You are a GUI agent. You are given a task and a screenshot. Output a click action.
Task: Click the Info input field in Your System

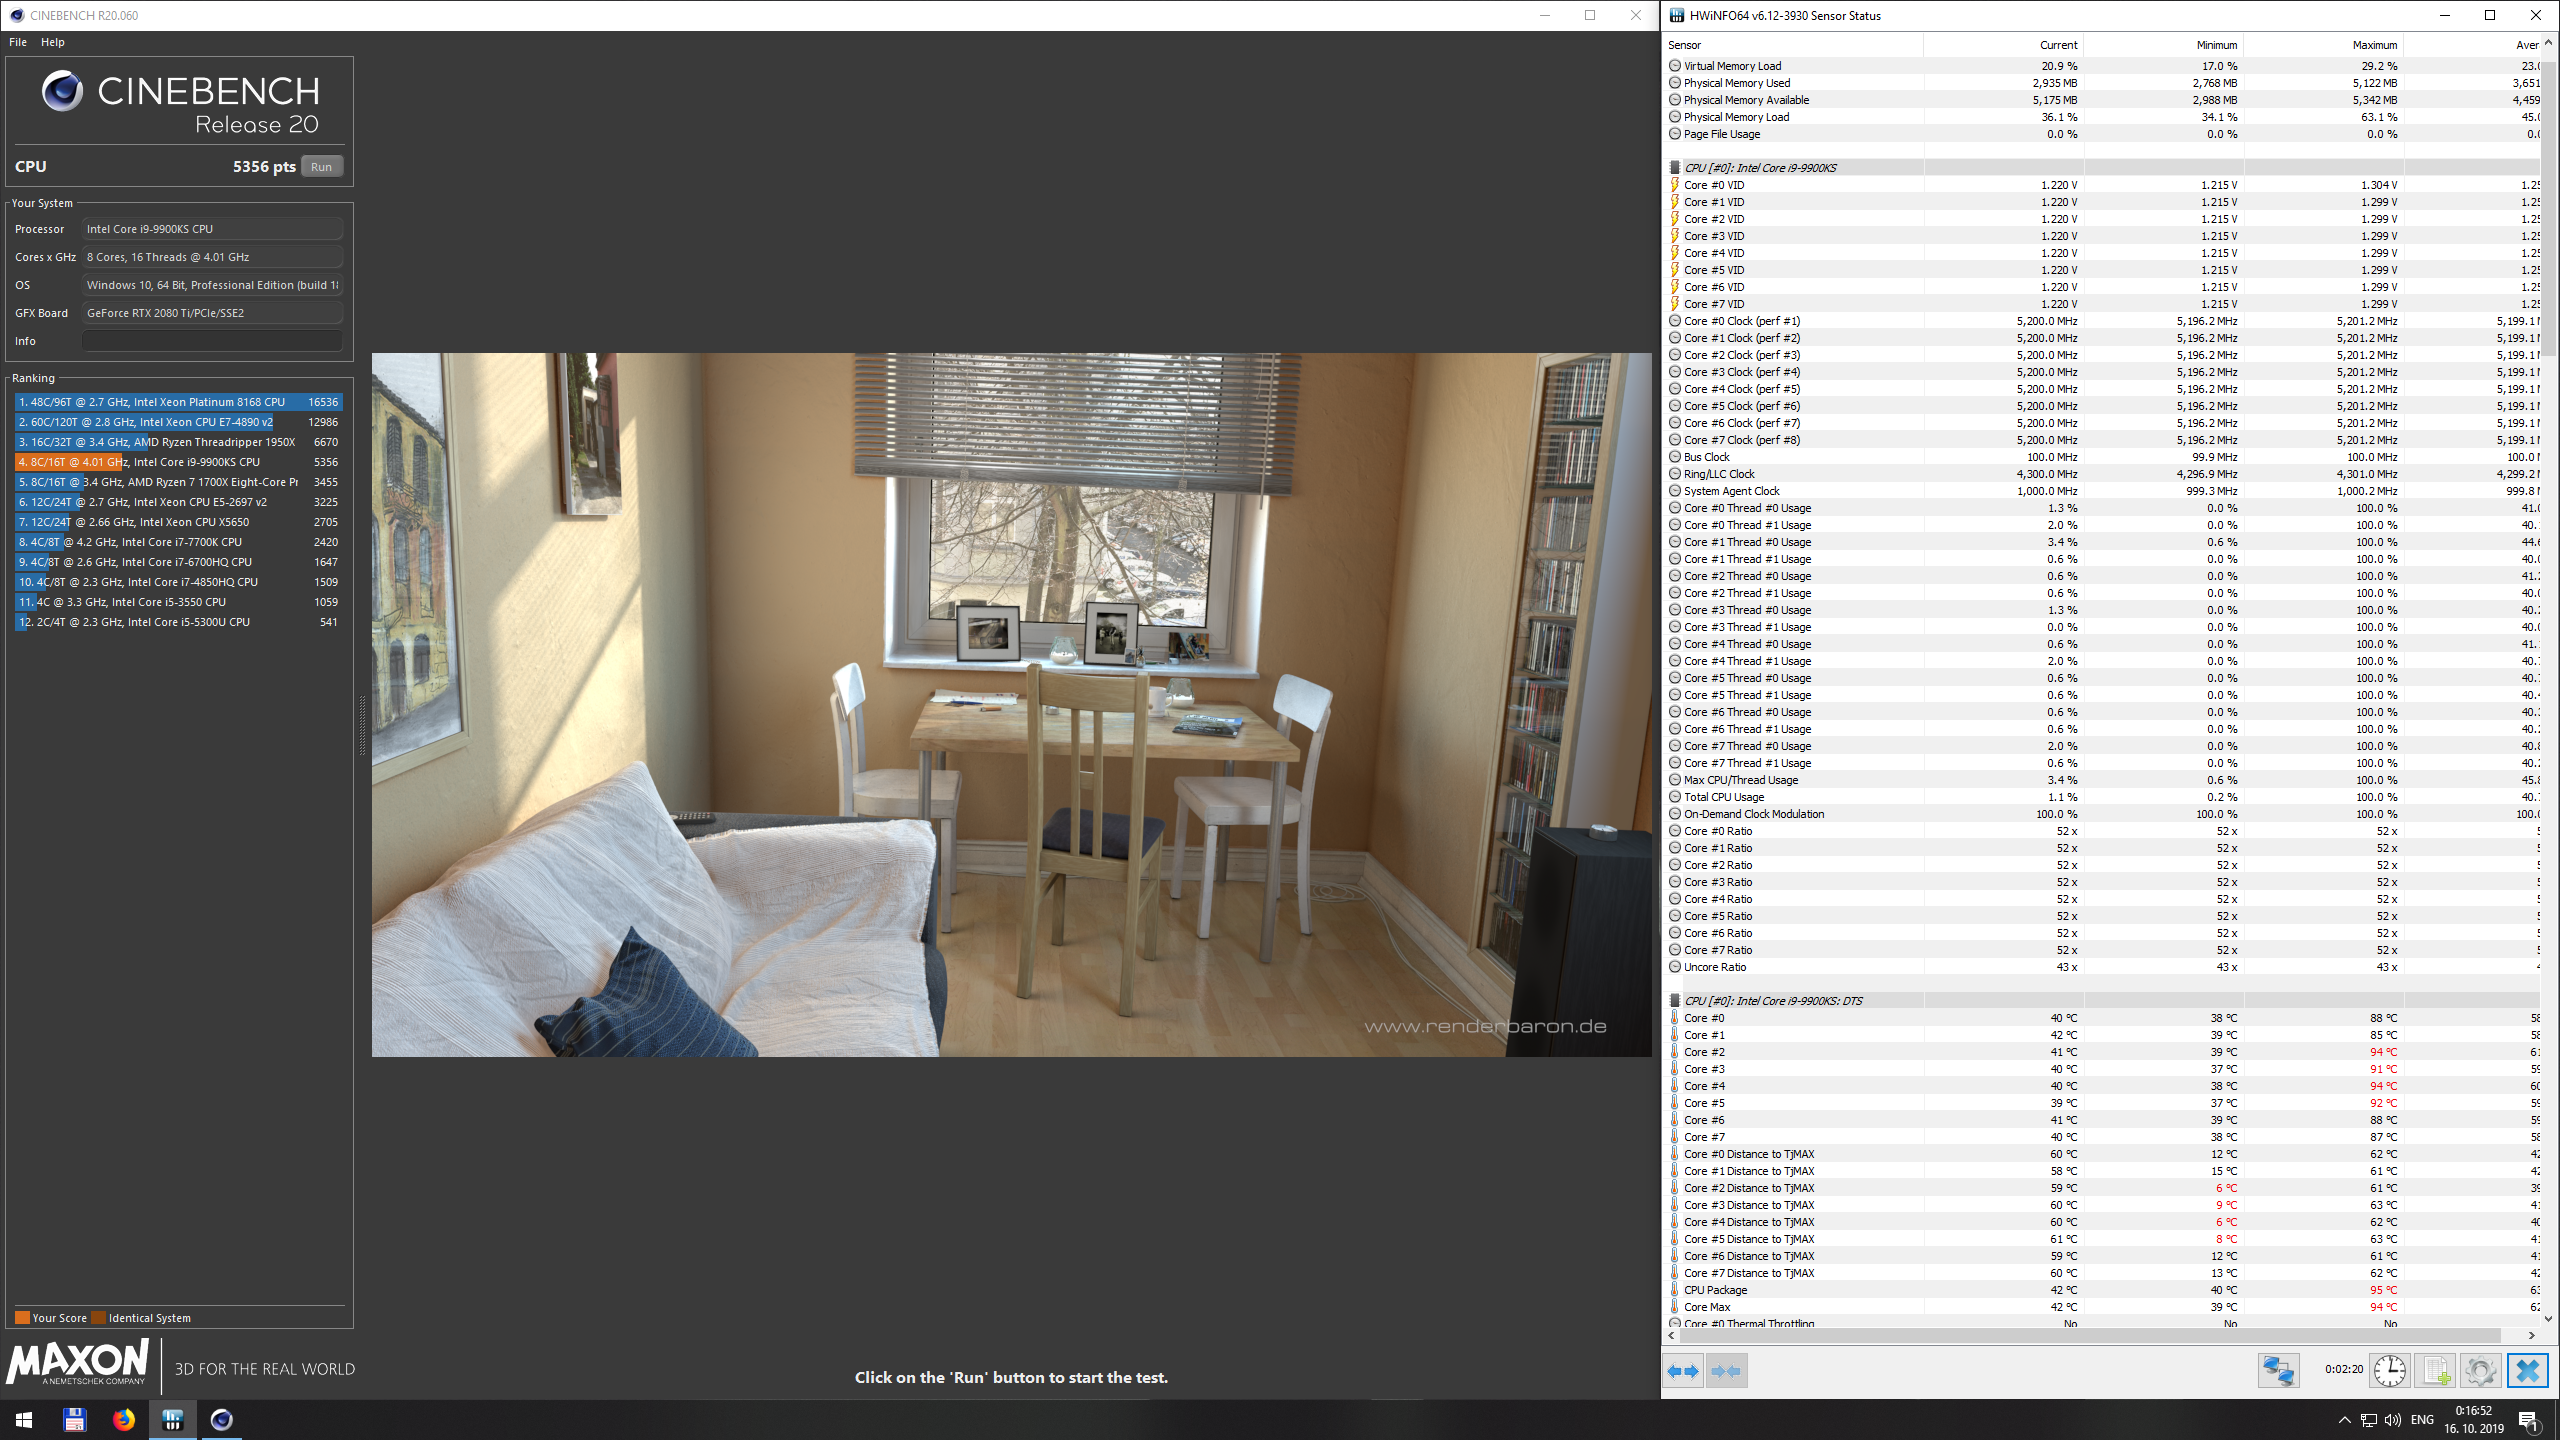tap(212, 341)
